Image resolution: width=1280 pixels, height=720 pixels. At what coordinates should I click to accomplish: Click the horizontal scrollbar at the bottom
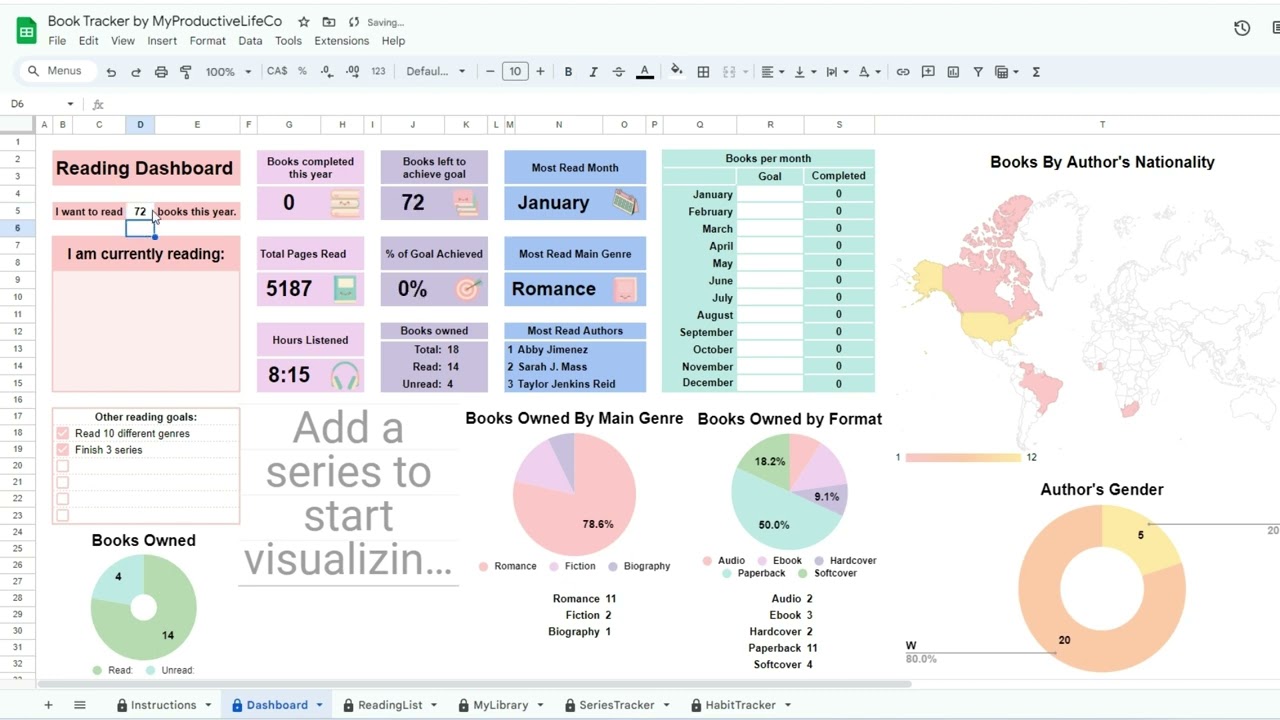pos(474,684)
